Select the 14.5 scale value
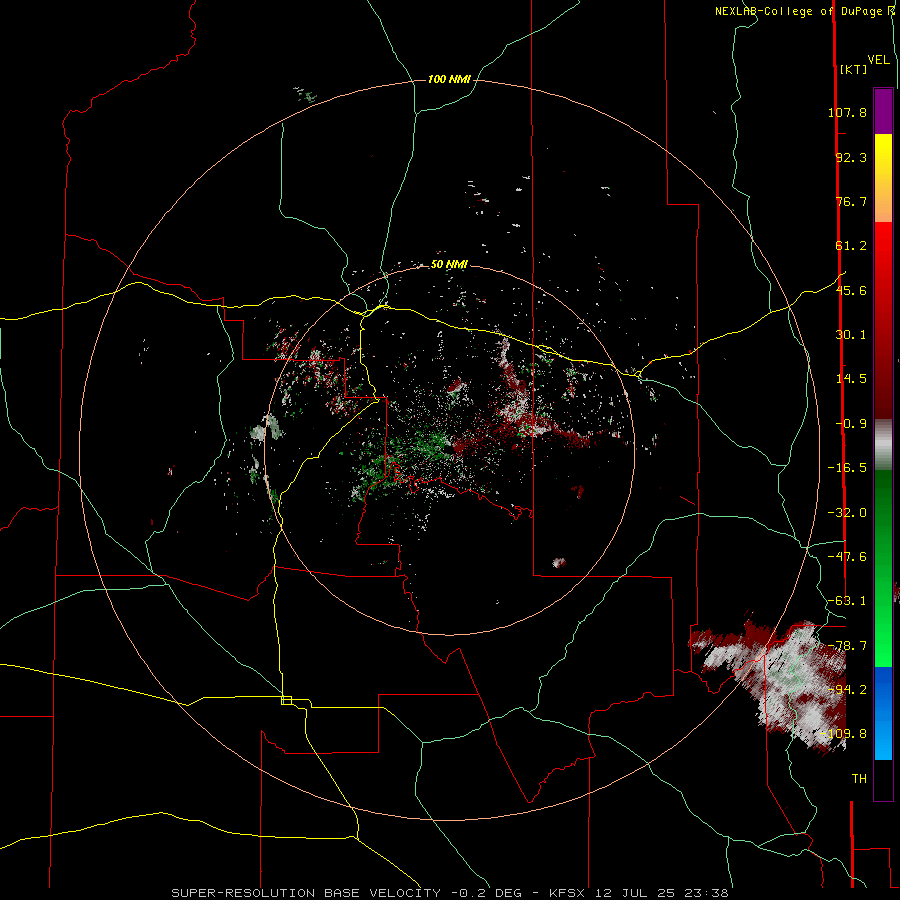This screenshot has width=900, height=900. point(851,379)
